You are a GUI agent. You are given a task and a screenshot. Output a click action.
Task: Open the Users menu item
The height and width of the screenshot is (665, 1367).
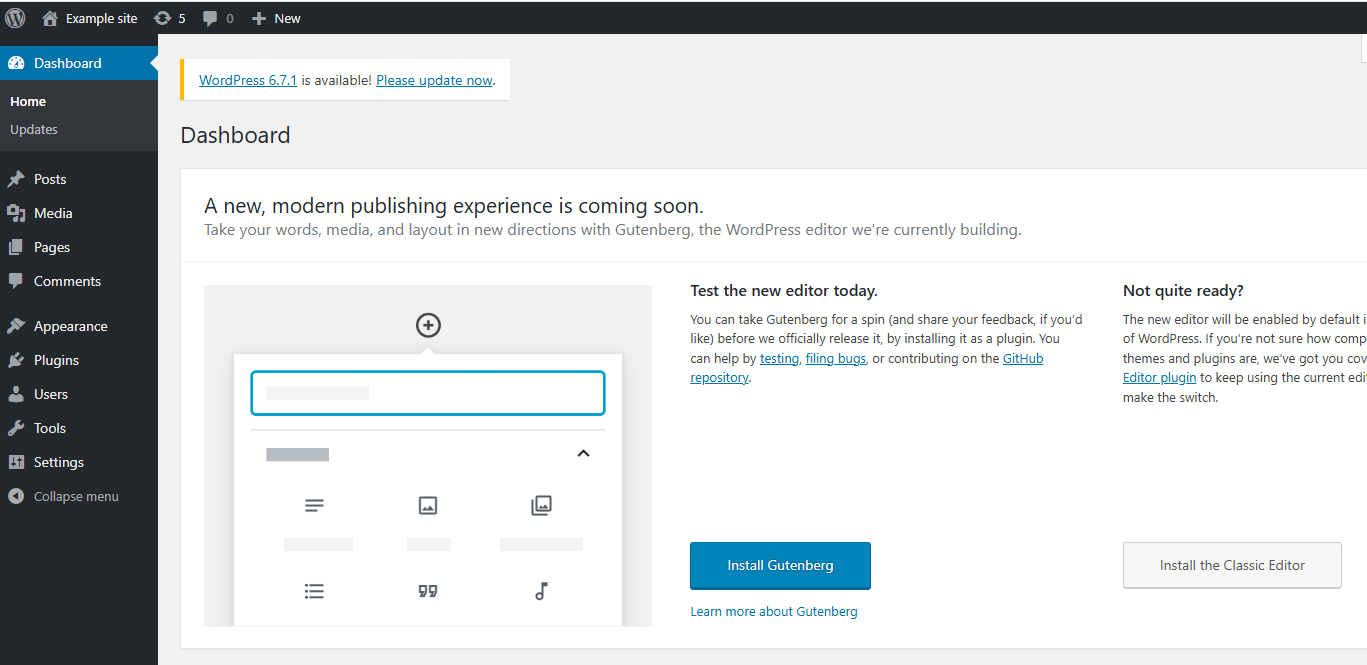coord(50,394)
